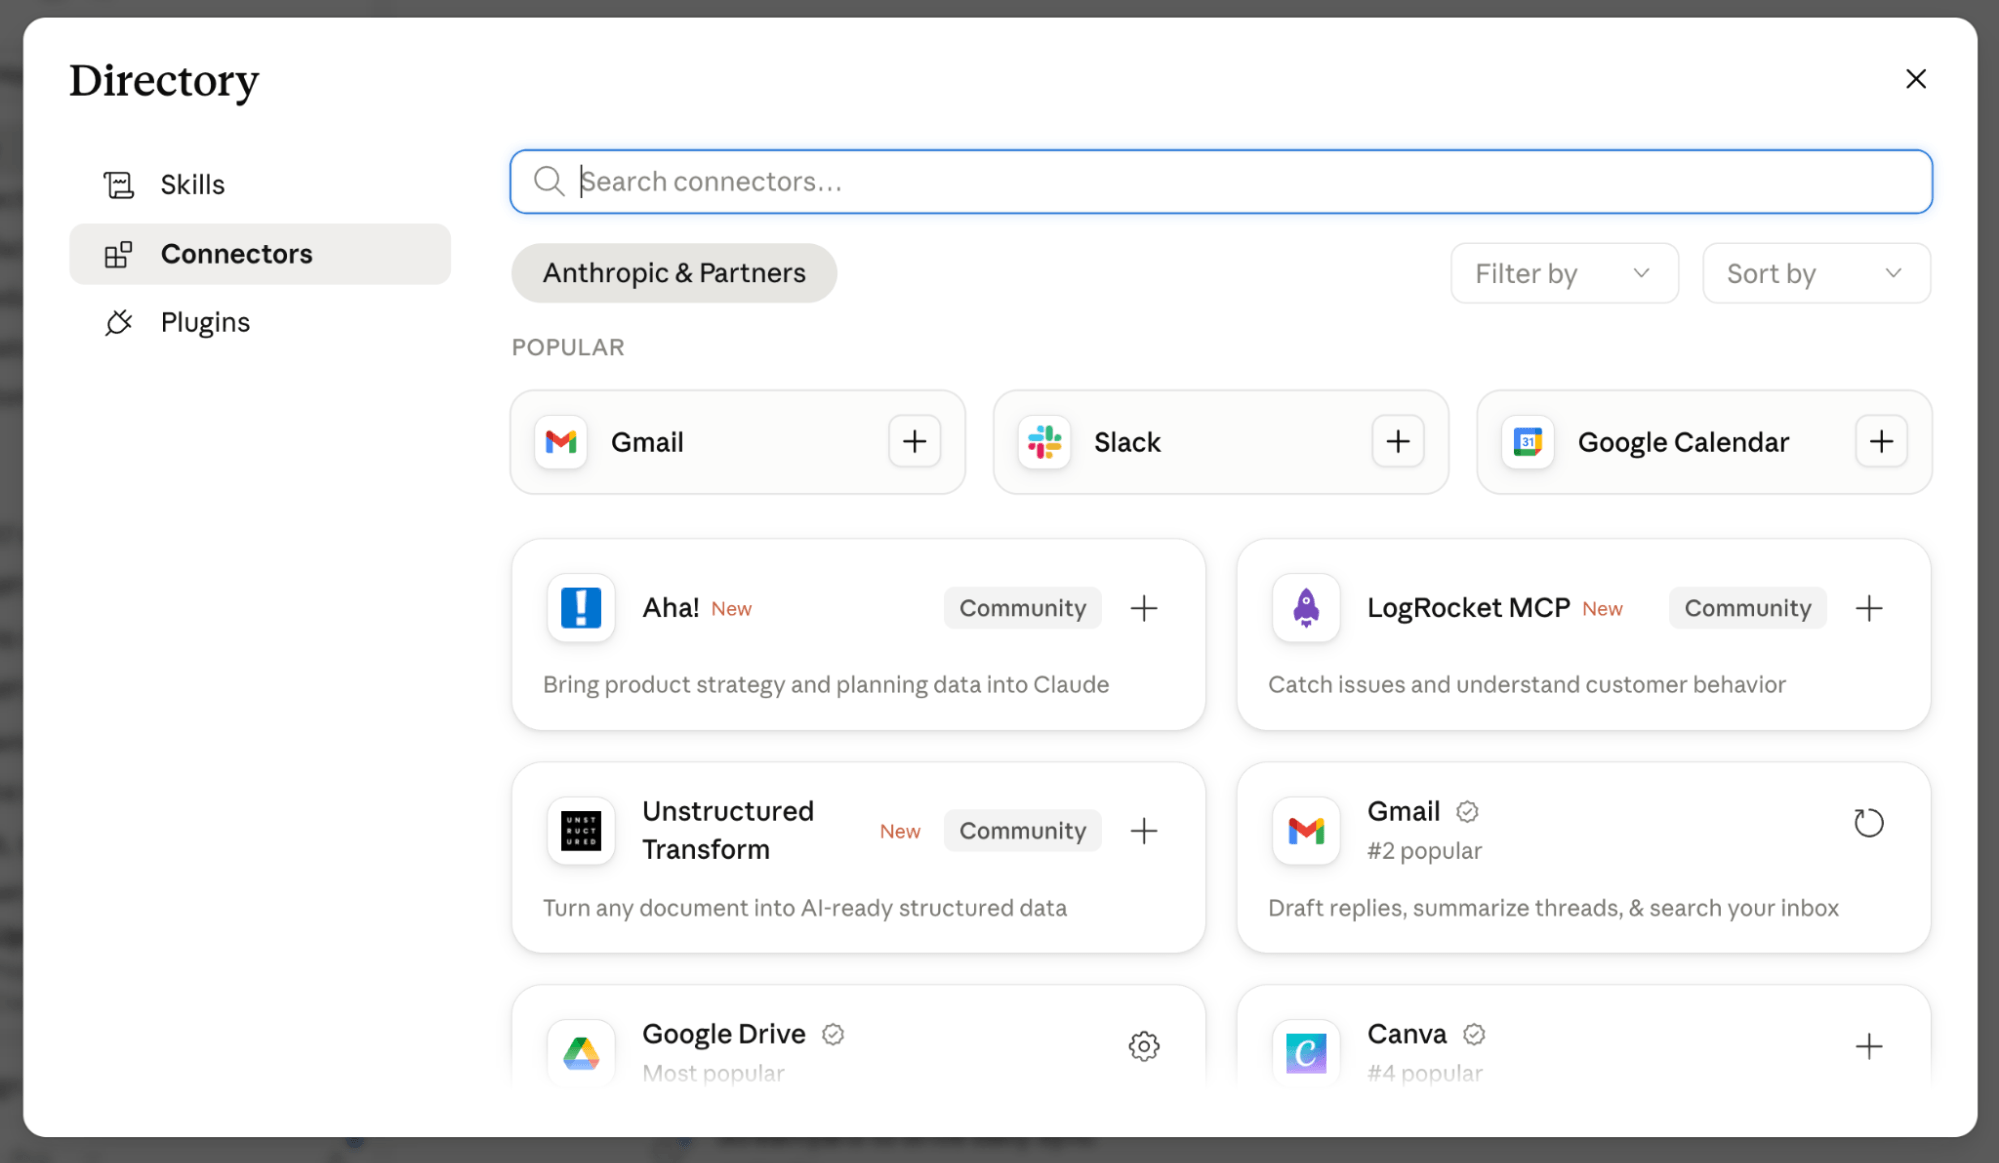
Task: Open the Filter by dropdown
Action: coord(1564,273)
